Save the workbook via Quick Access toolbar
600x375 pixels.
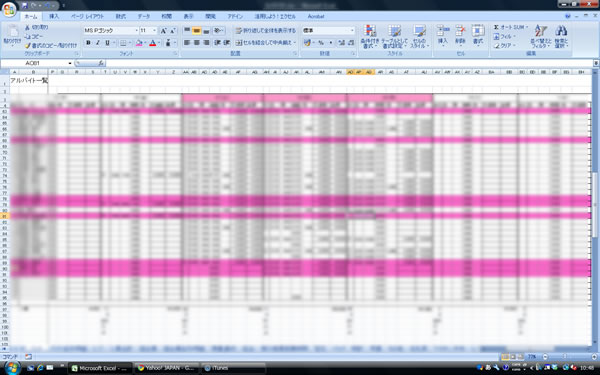point(25,6)
